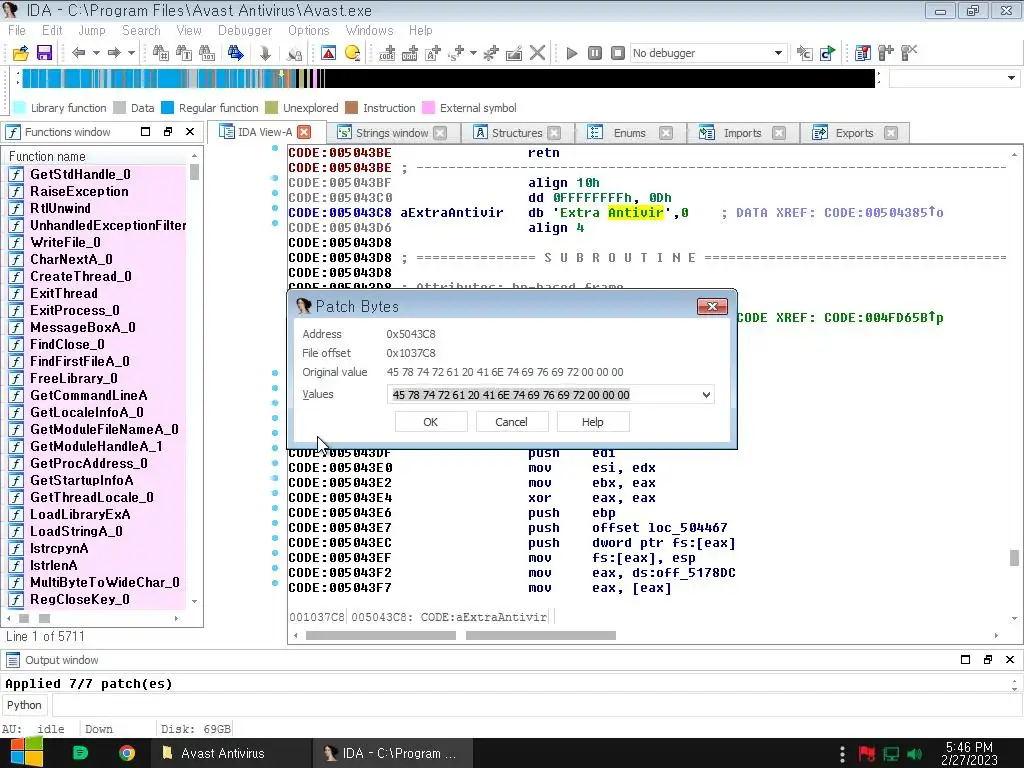Click the Library function cyan color swatch
Viewport: 1024px width, 768px height.
pyautogui.click(x=20, y=108)
